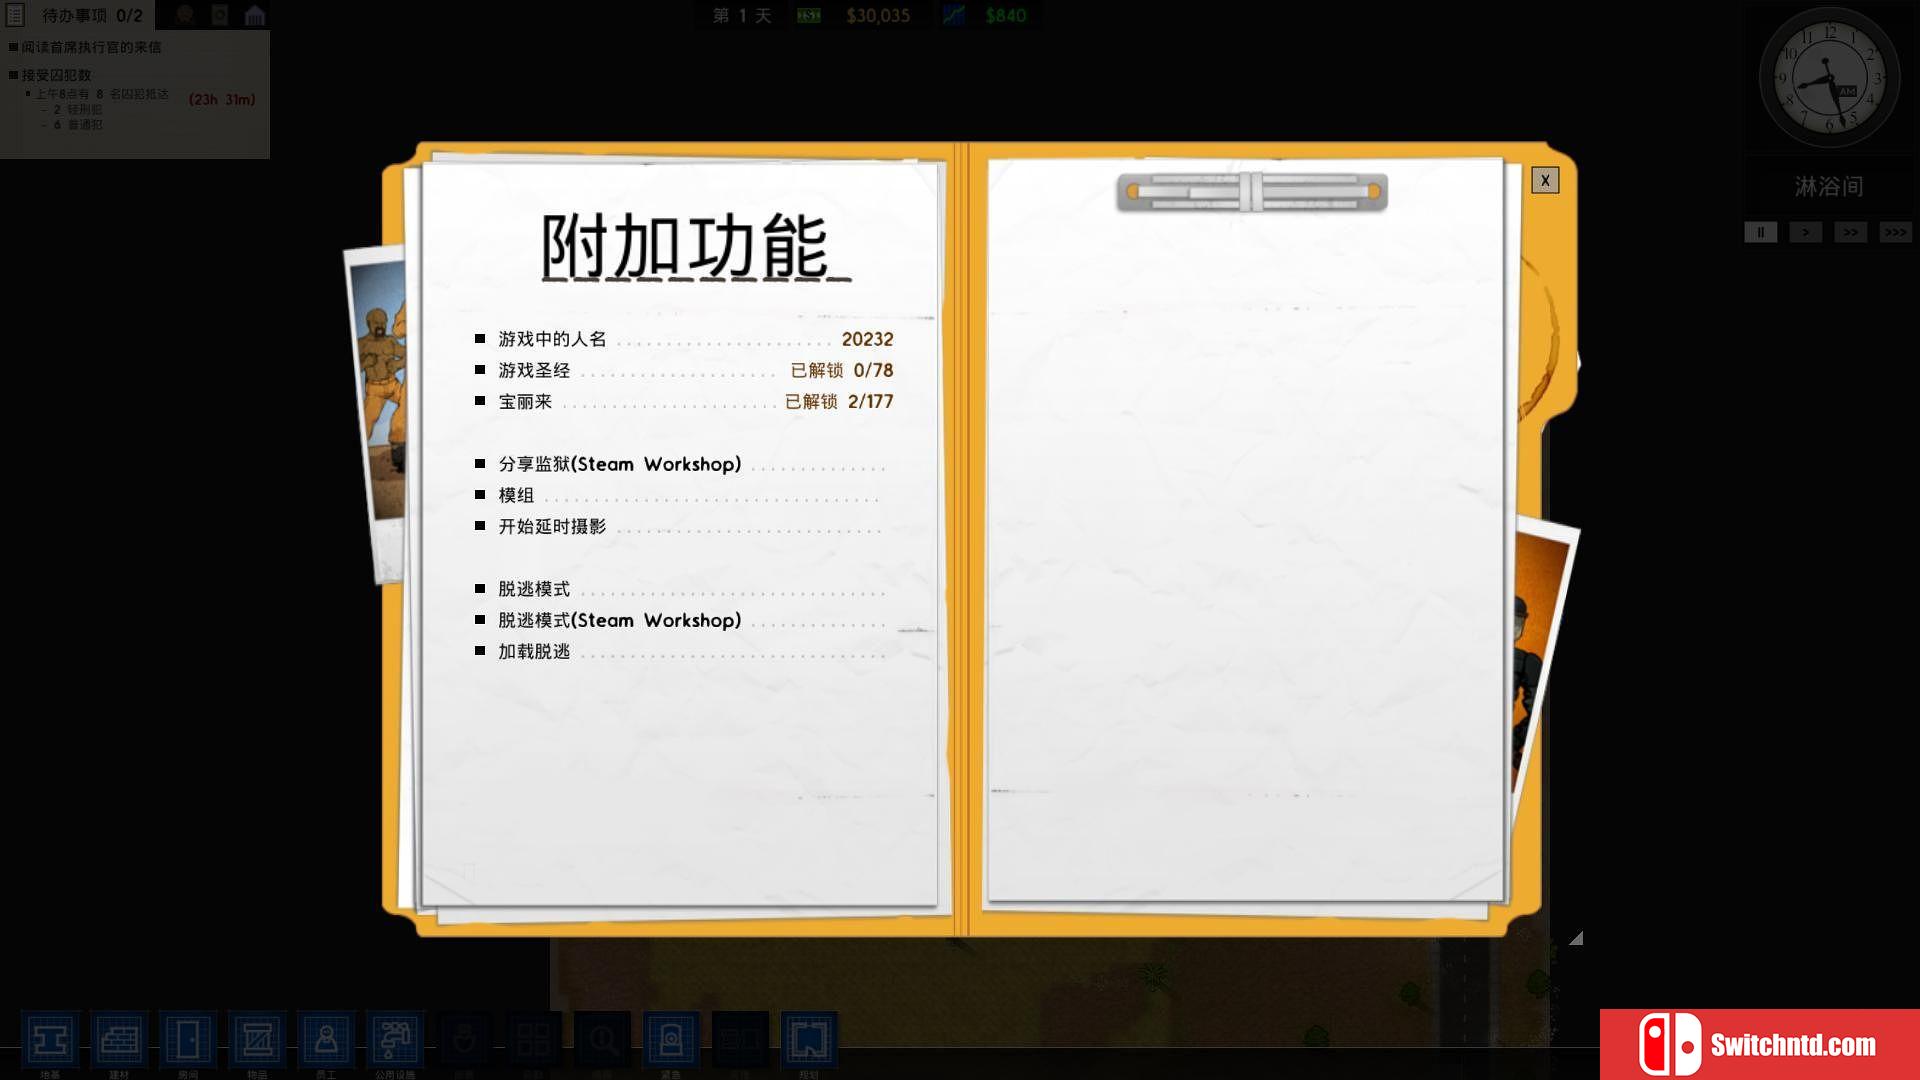Select the 建材 materials icon
This screenshot has height=1080, width=1920.
pyautogui.click(x=119, y=1040)
